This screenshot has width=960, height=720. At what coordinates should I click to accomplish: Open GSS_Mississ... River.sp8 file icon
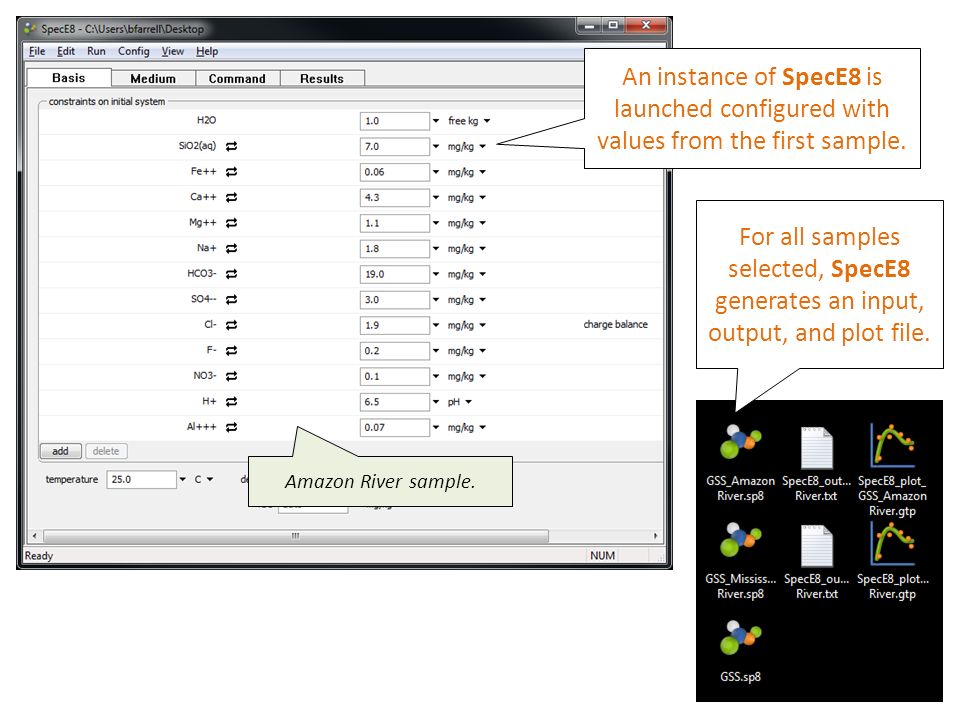click(x=741, y=539)
